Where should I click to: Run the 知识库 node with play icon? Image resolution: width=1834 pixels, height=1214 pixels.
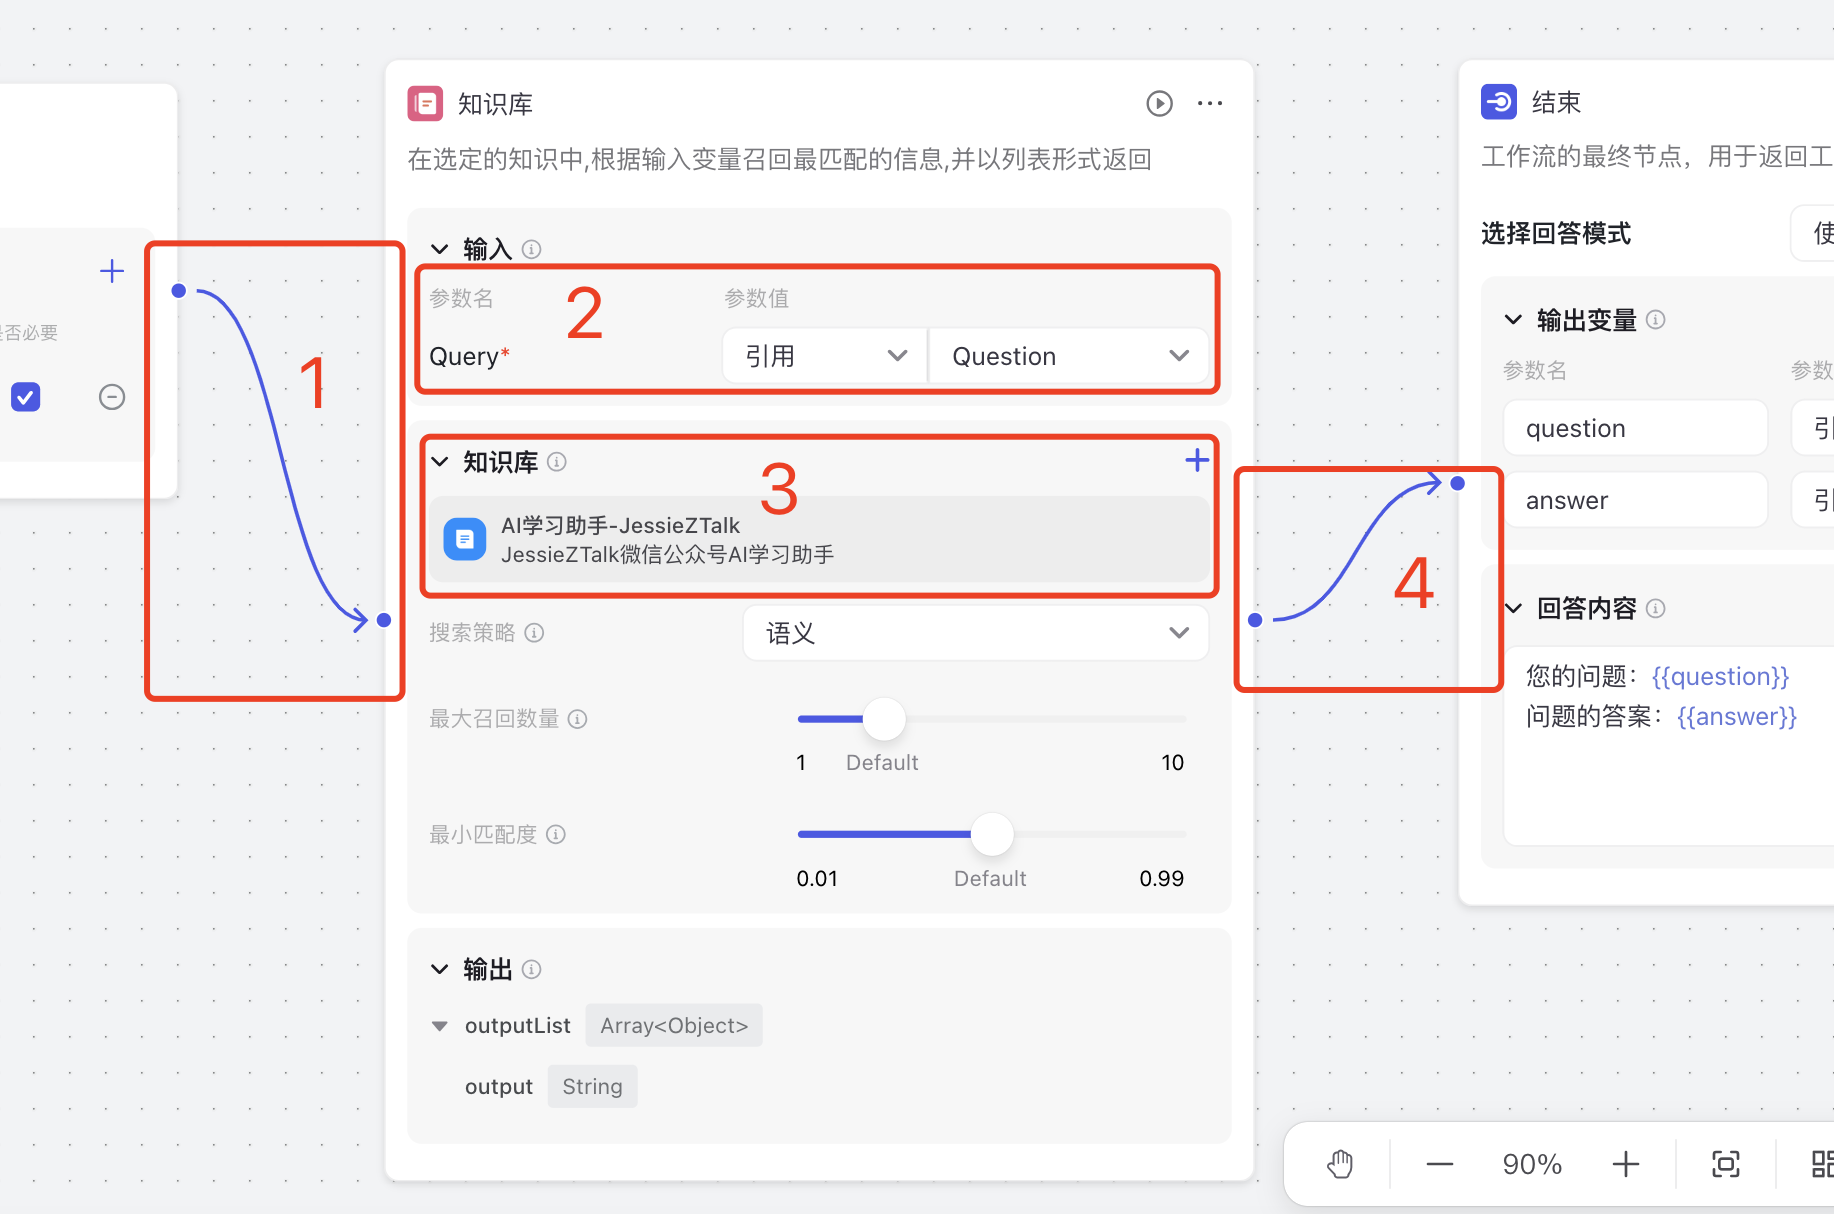click(1159, 104)
